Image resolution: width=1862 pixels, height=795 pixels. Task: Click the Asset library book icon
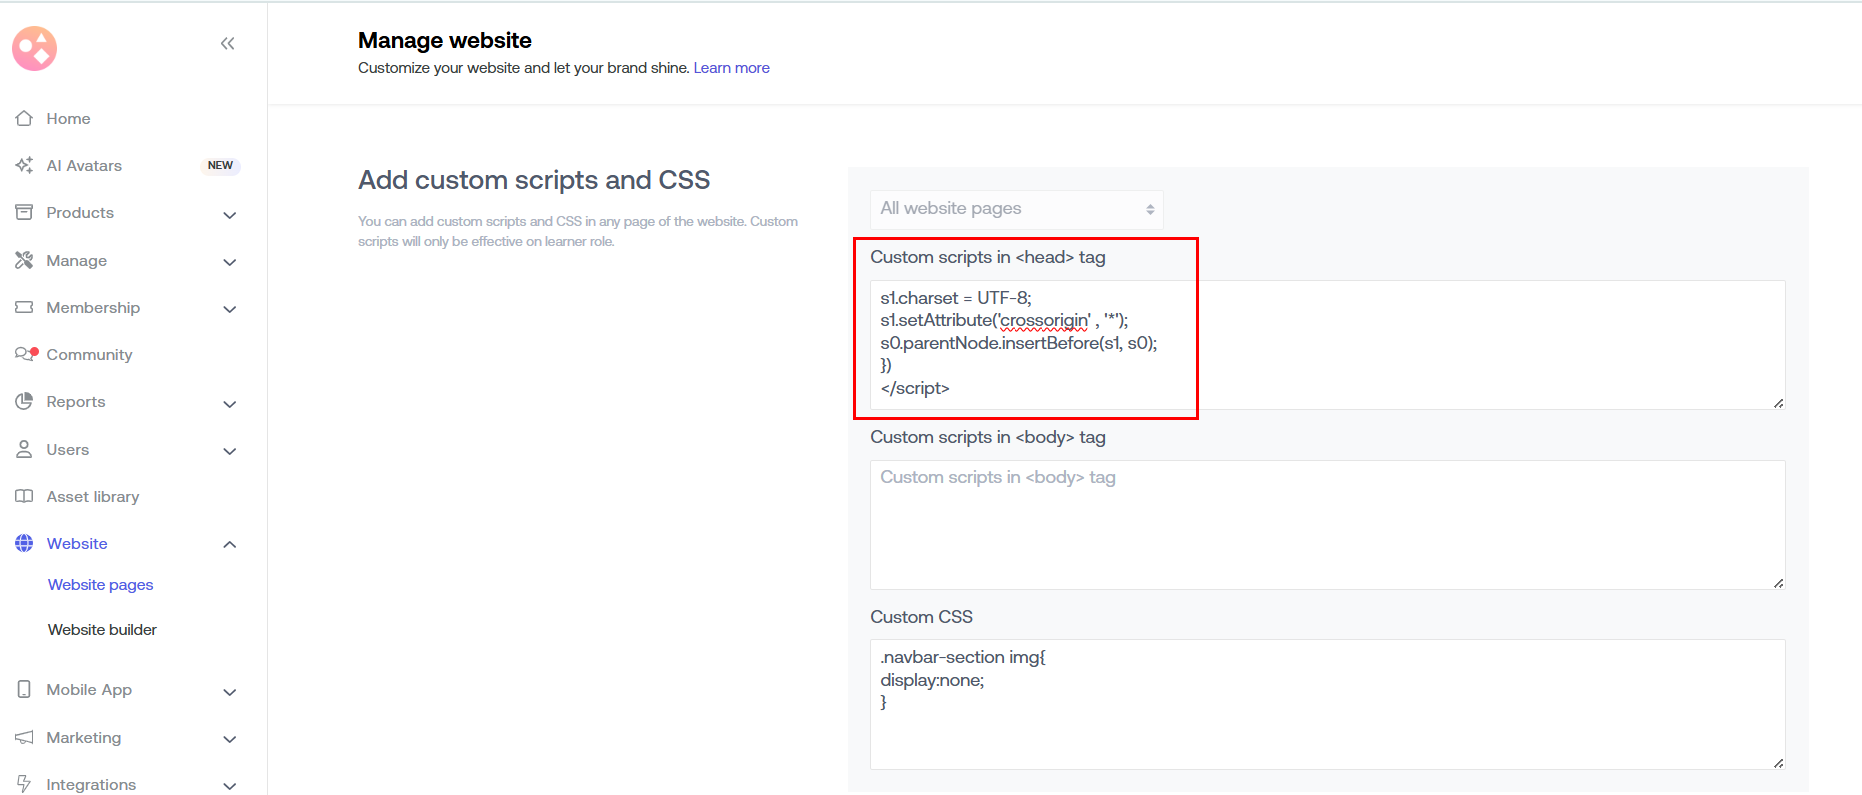(24, 496)
